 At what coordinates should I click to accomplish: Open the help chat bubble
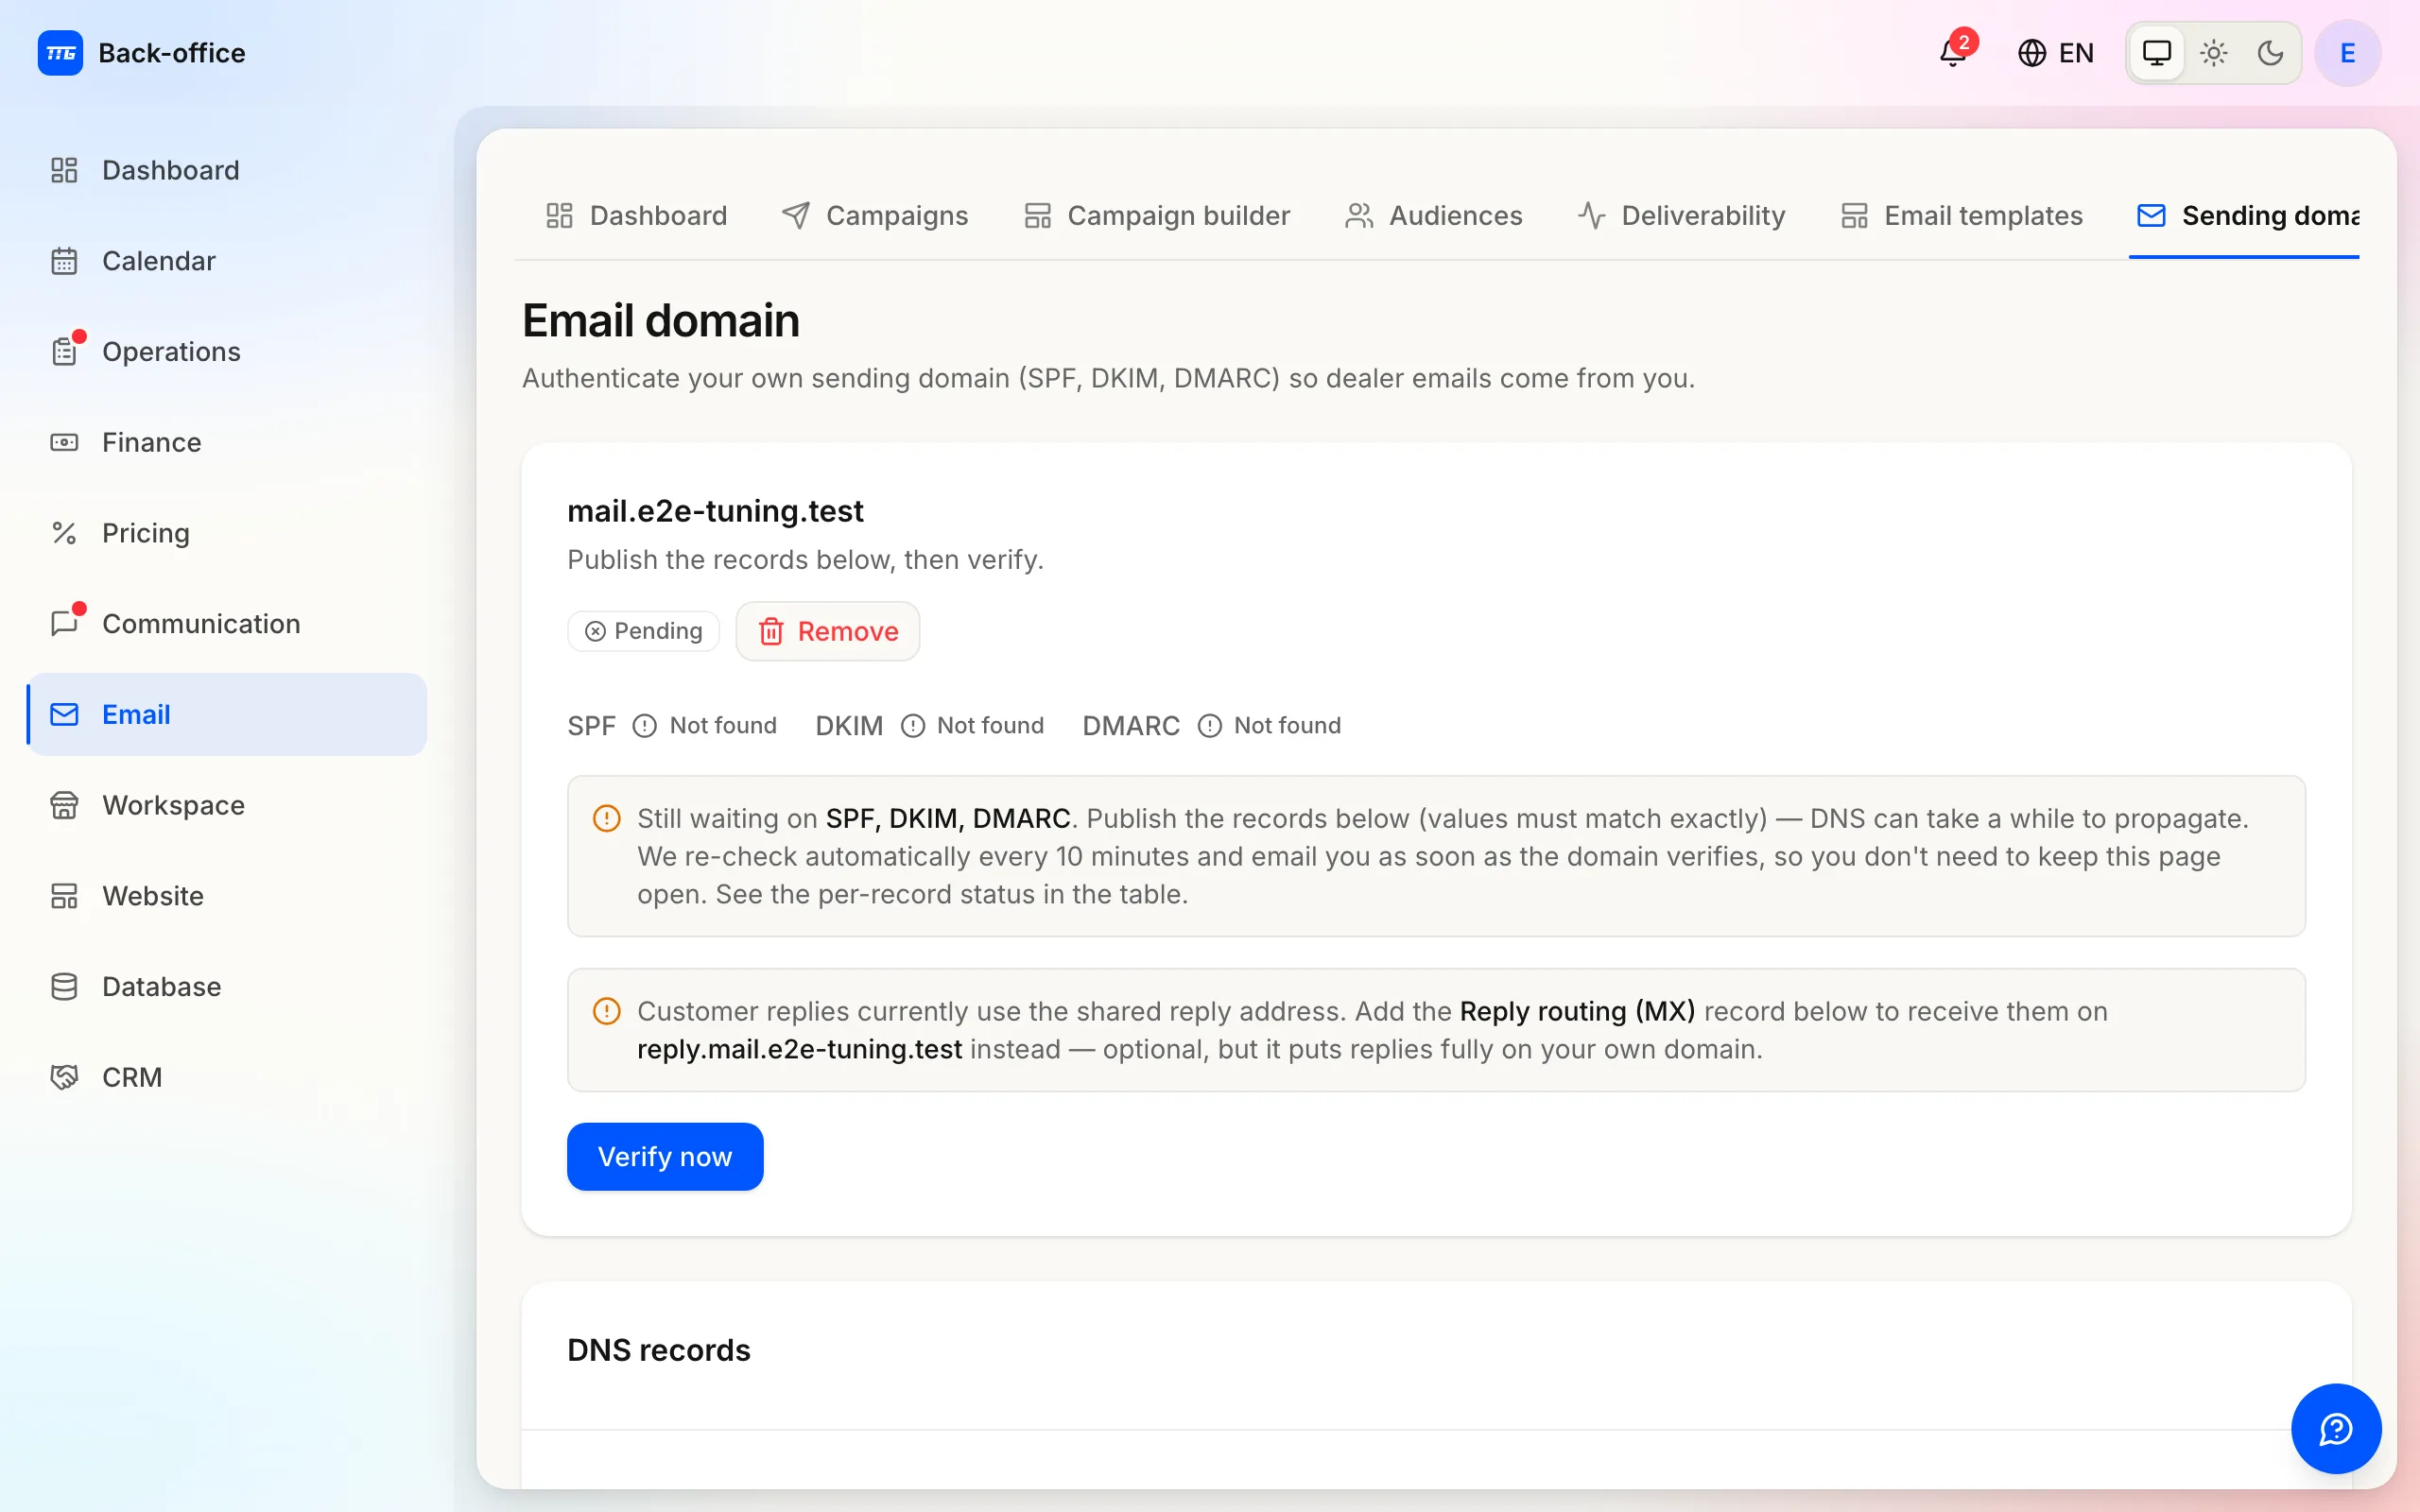(x=2336, y=1429)
